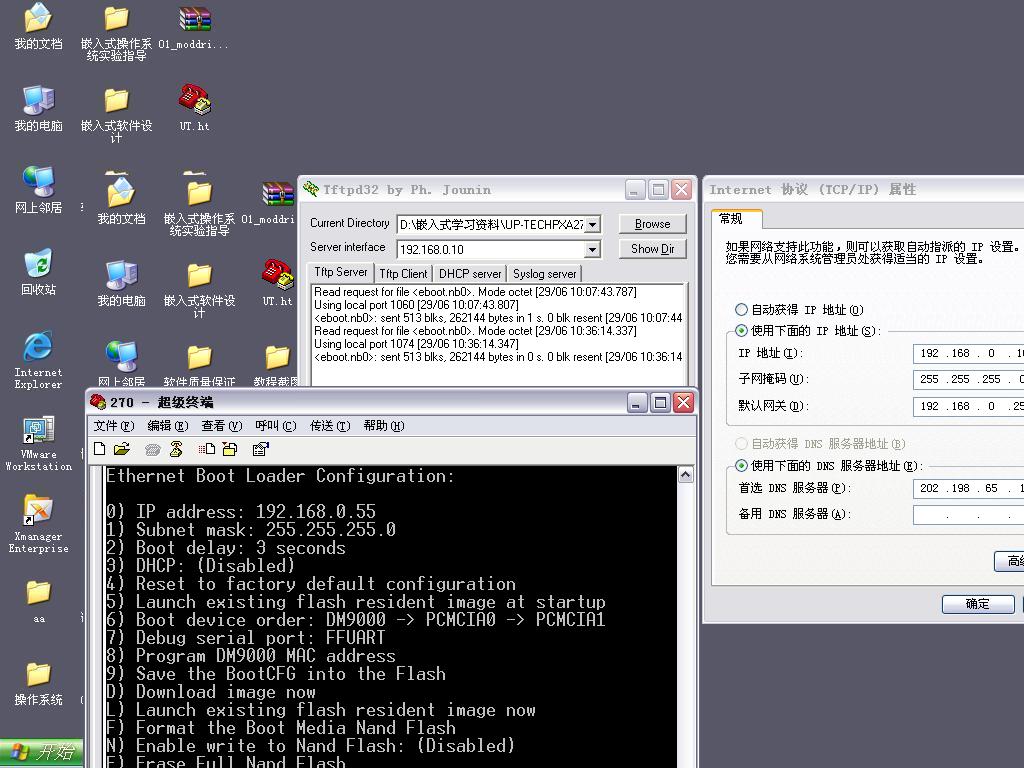Viewport: 1024px width, 768px height.
Task: Click 'Program DM9000 MAC address' terminal line
Action: [251, 656]
